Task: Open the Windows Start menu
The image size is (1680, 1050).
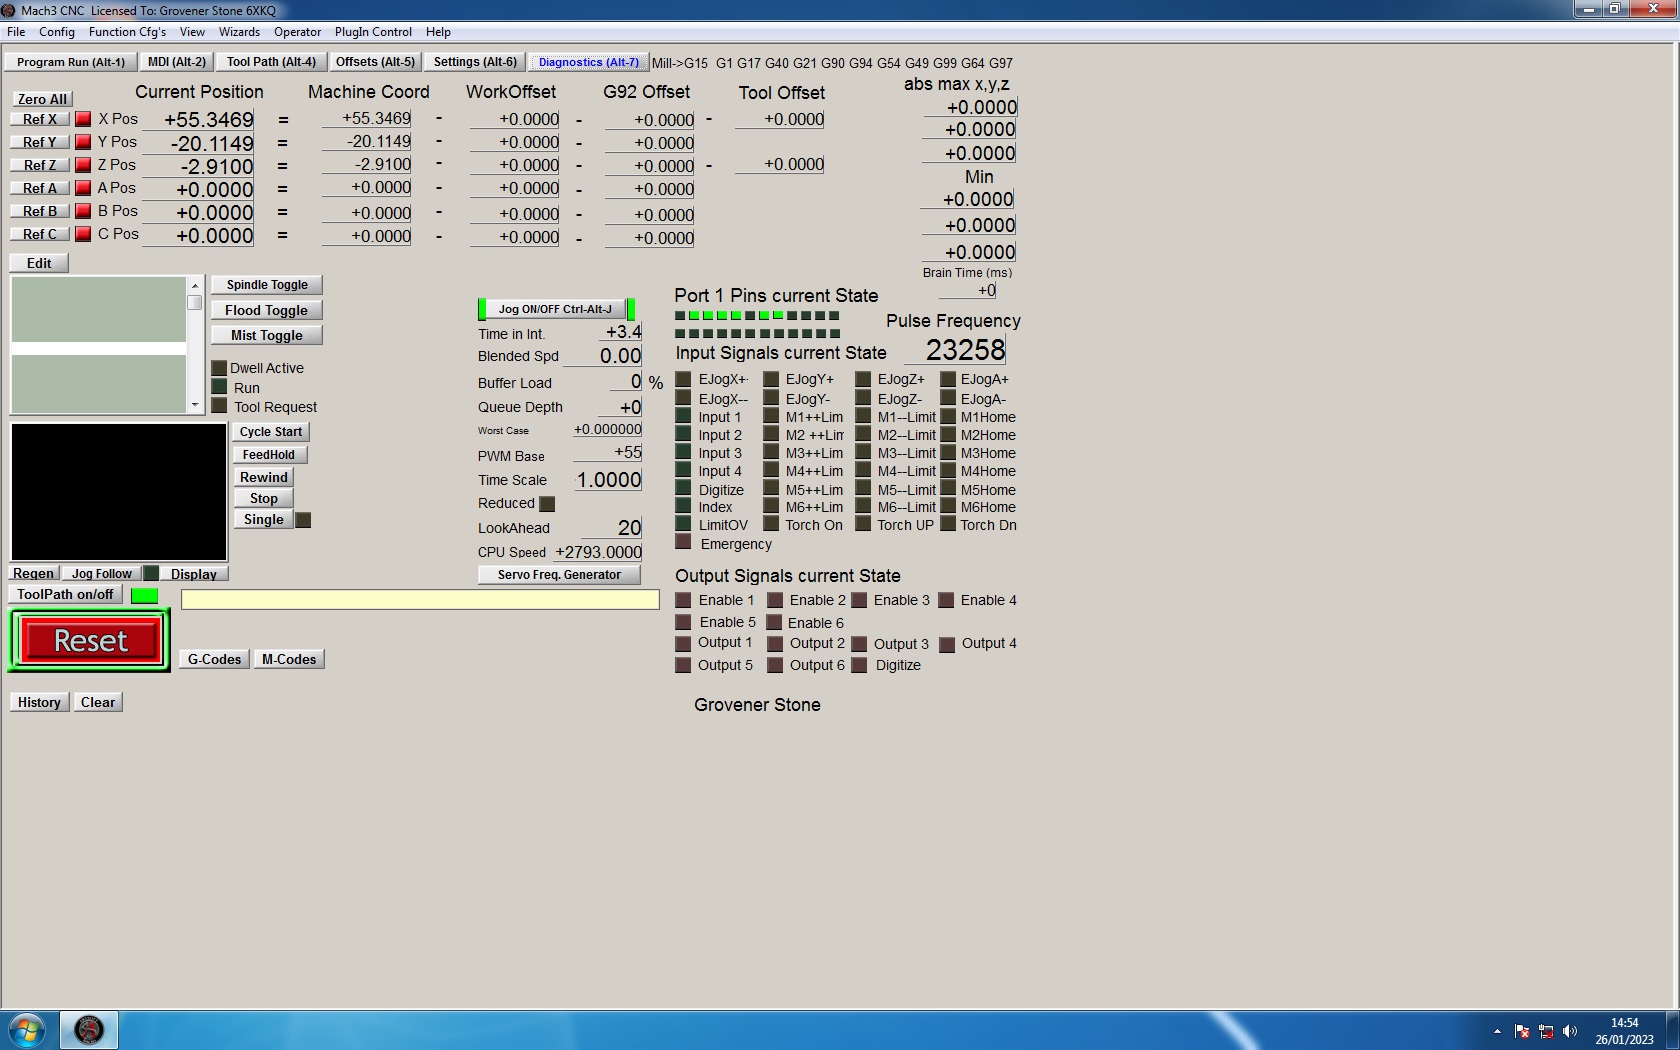Action: [x=27, y=1030]
